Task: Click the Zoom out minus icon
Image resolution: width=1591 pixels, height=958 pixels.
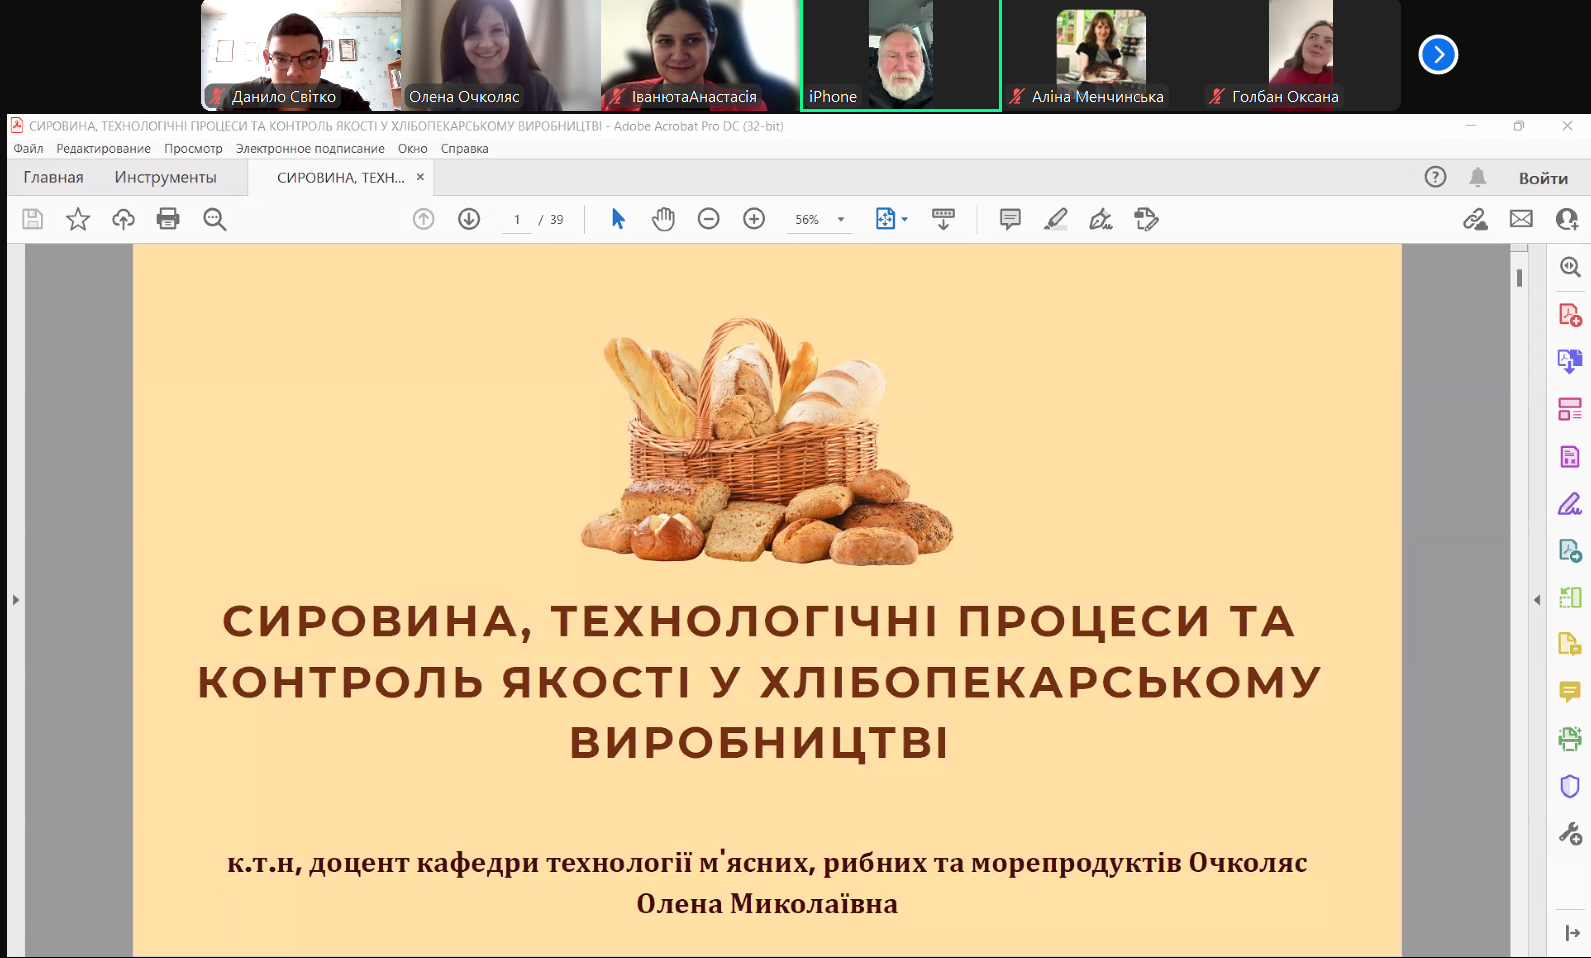Action: click(x=708, y=219)
